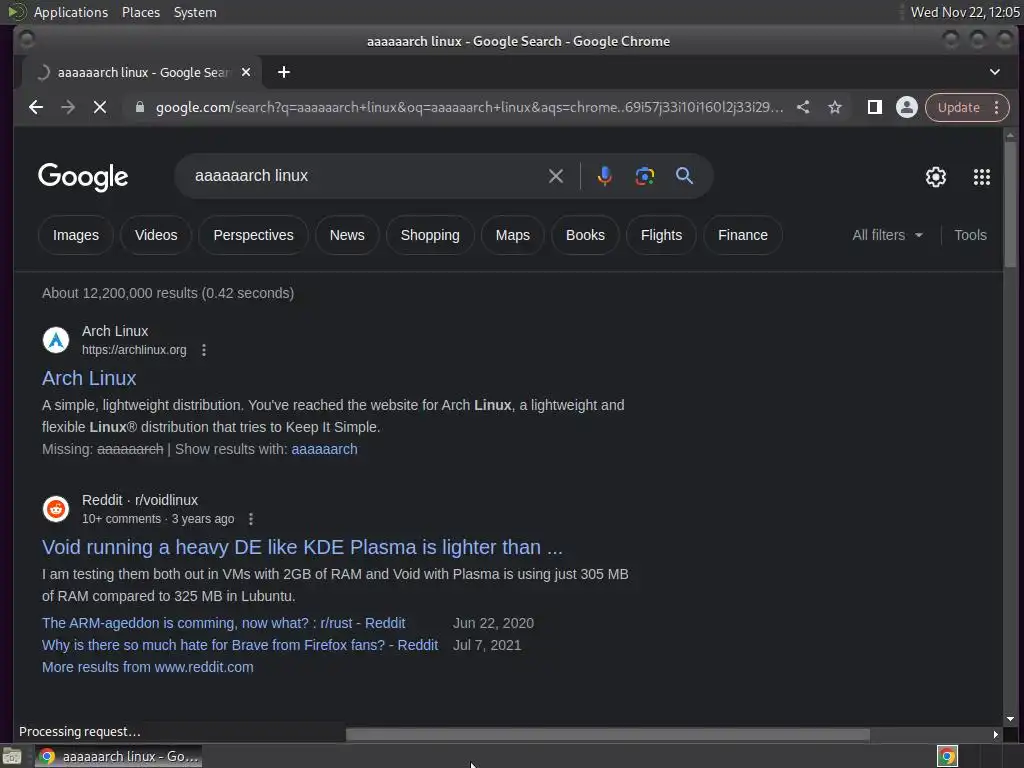Open more options for archlinux.org result
Viewport: 1024px width, 768px height.
pyautogui.click(x=204, y=350)
